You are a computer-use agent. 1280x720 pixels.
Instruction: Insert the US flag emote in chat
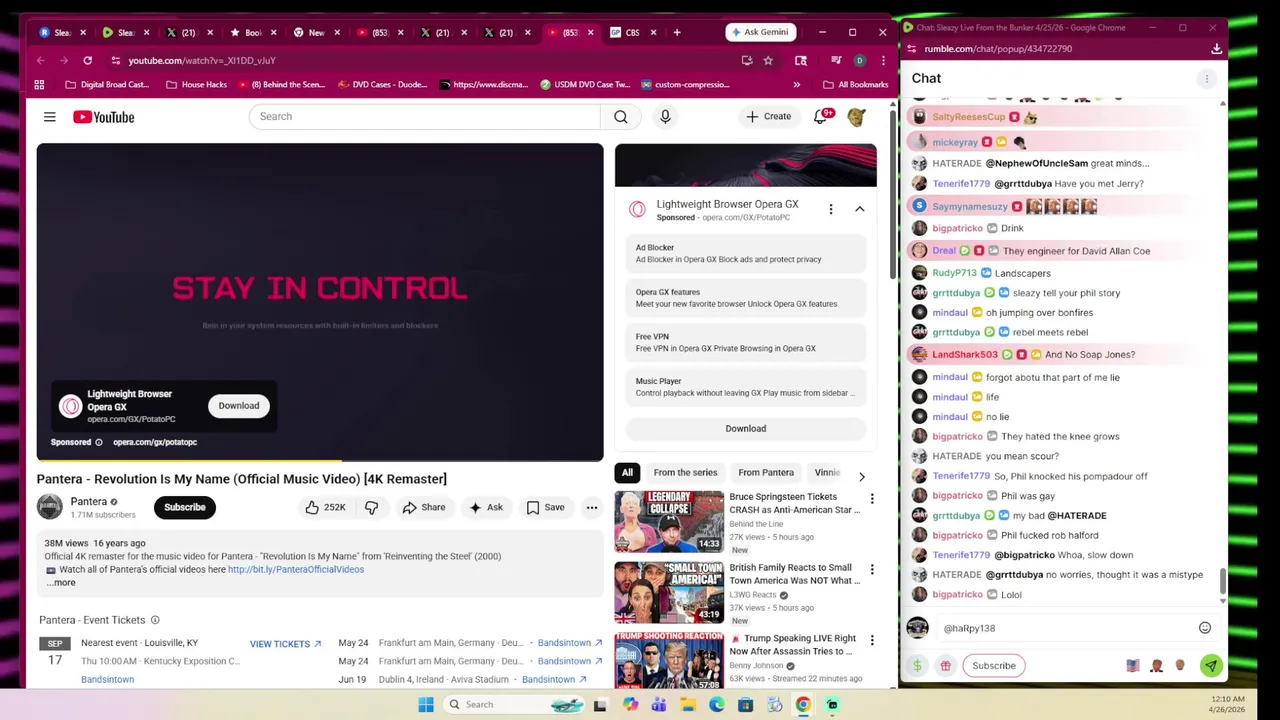click(1133, 665)
